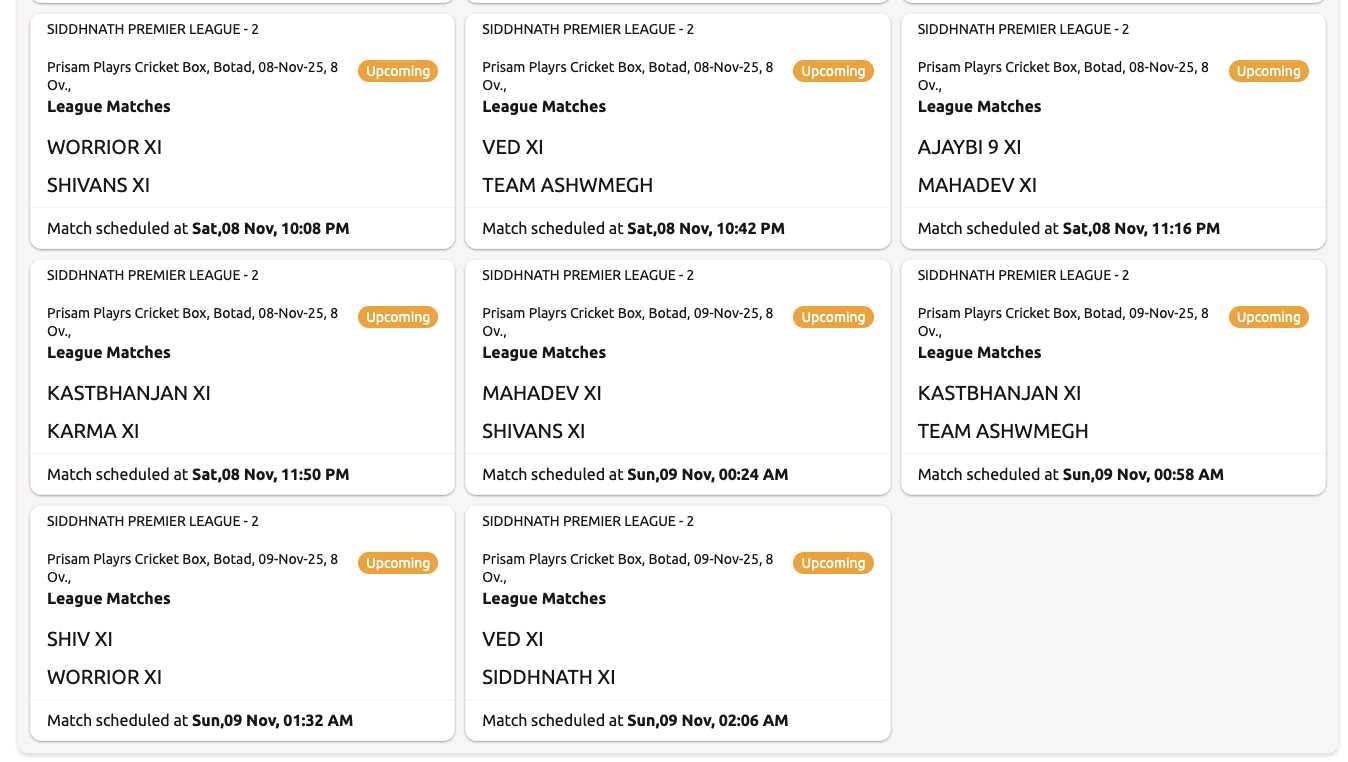Click League Matches label in the 02:06 AM card
The width and height of the screenshot is (1348, 762).
pyautogui.click(x=544, y=598)
